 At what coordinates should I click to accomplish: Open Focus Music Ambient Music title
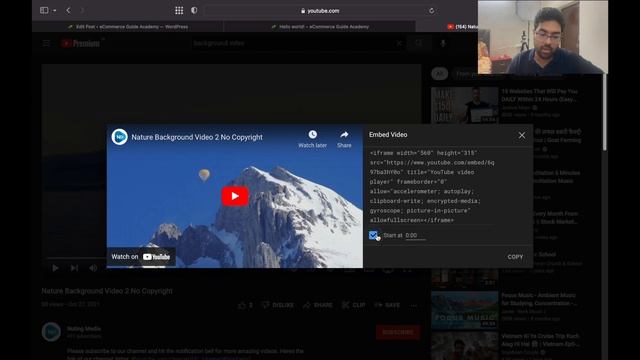539,299
